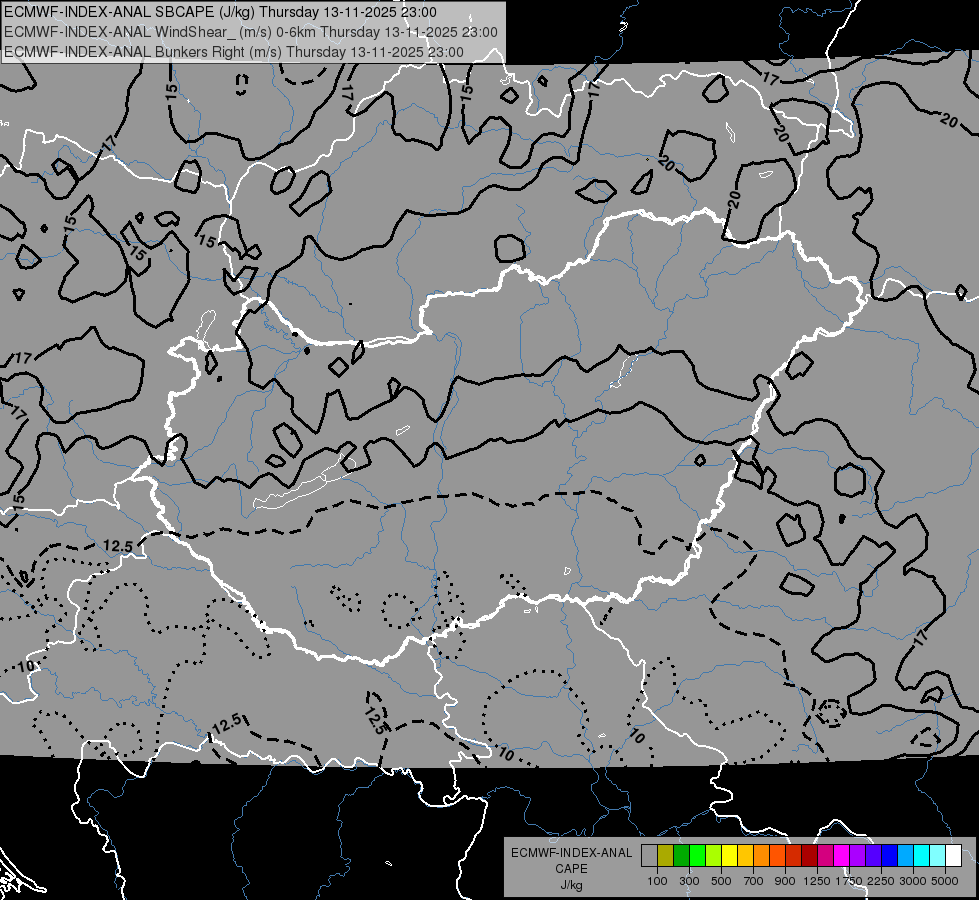Click the 700 legend value
This screenshot has width=979, height=900.
[x=754, y=881]
